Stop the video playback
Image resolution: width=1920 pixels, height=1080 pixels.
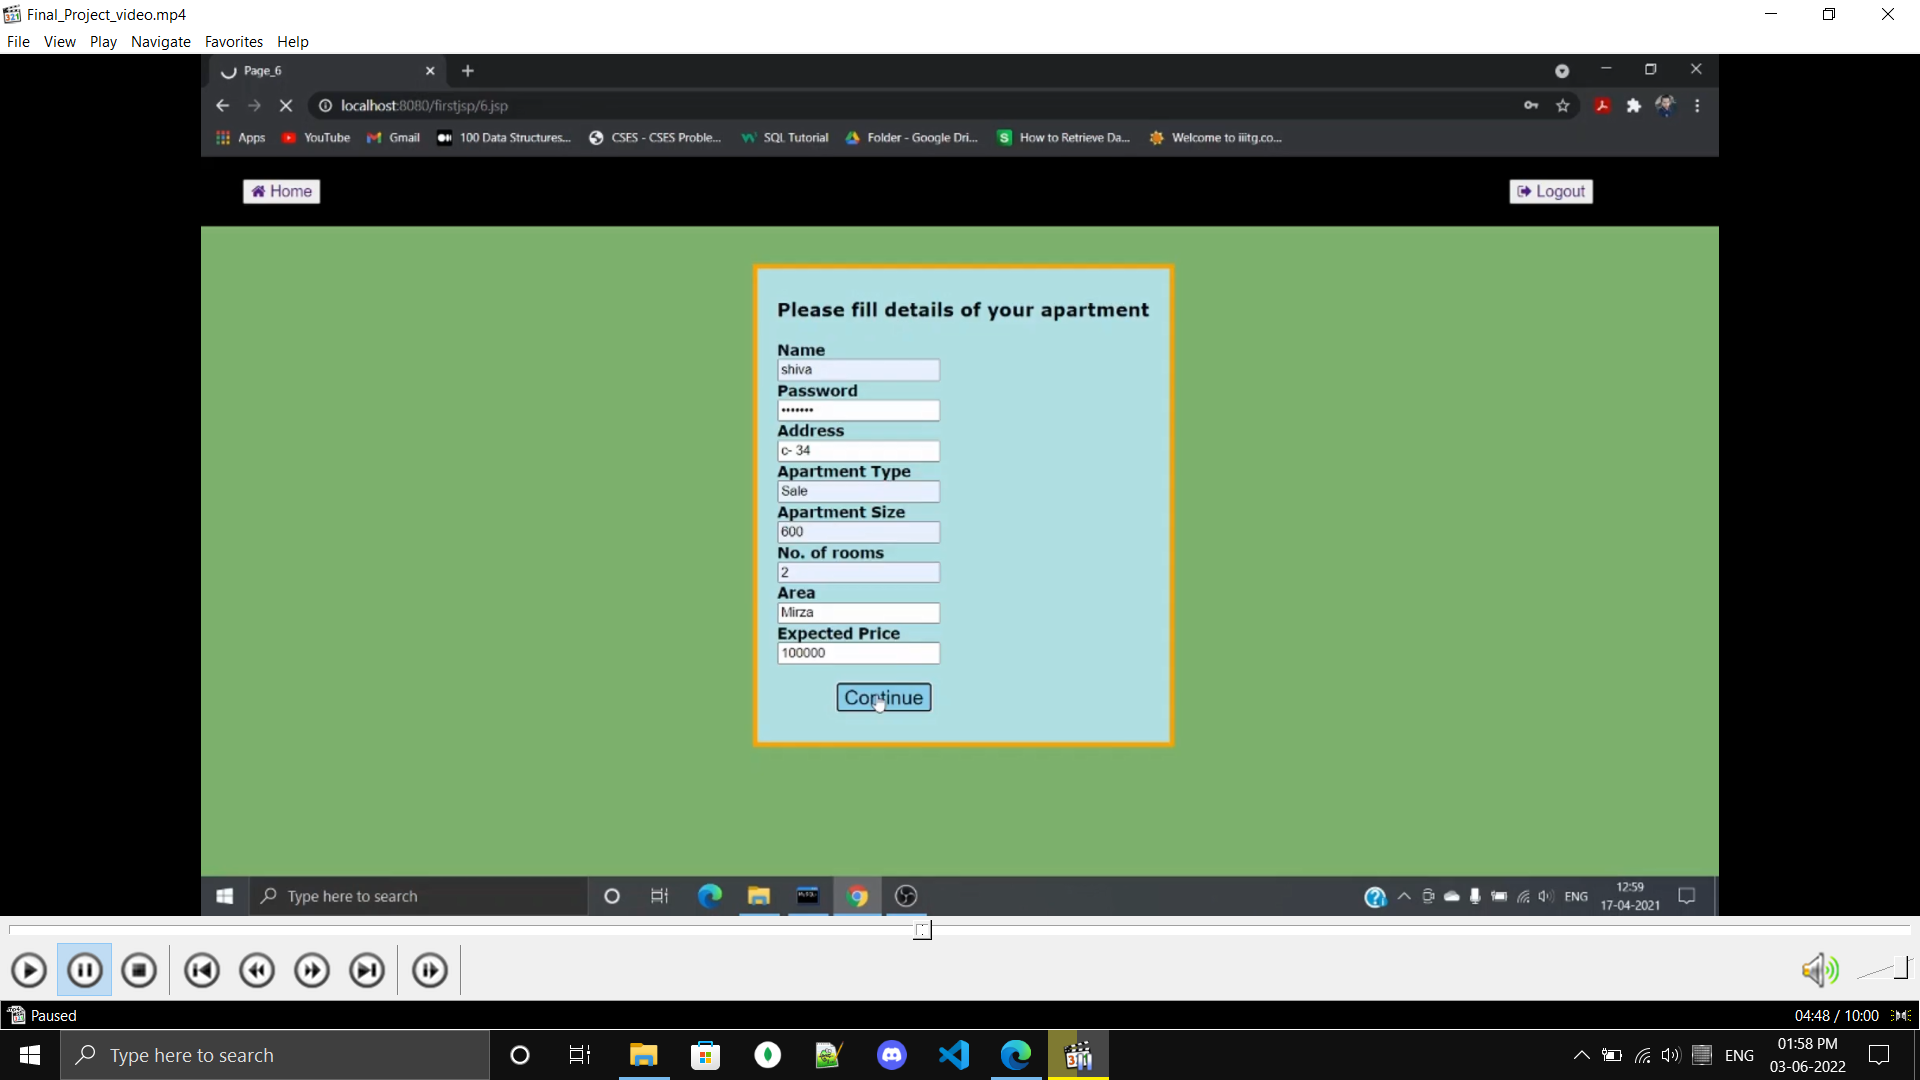point(139,970)
